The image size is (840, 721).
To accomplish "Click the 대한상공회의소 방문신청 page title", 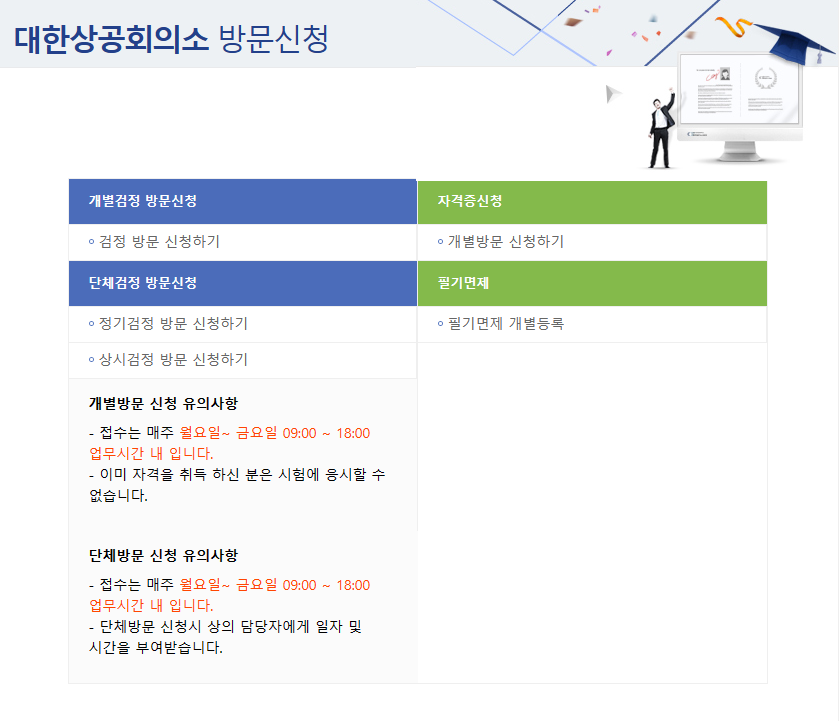I will pos(171,39).
